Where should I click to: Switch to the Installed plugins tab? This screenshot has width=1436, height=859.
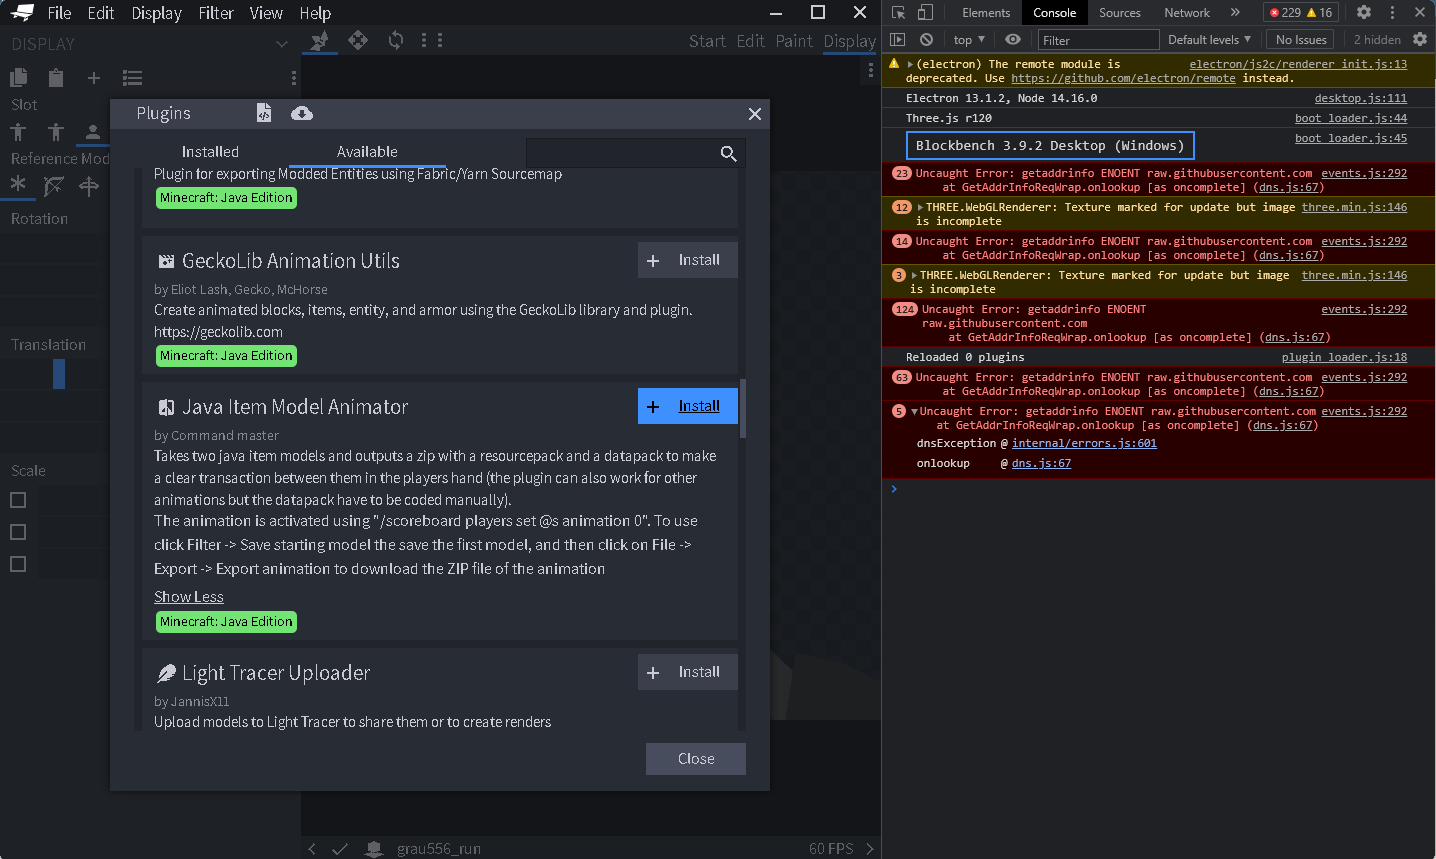click(210, 151)
